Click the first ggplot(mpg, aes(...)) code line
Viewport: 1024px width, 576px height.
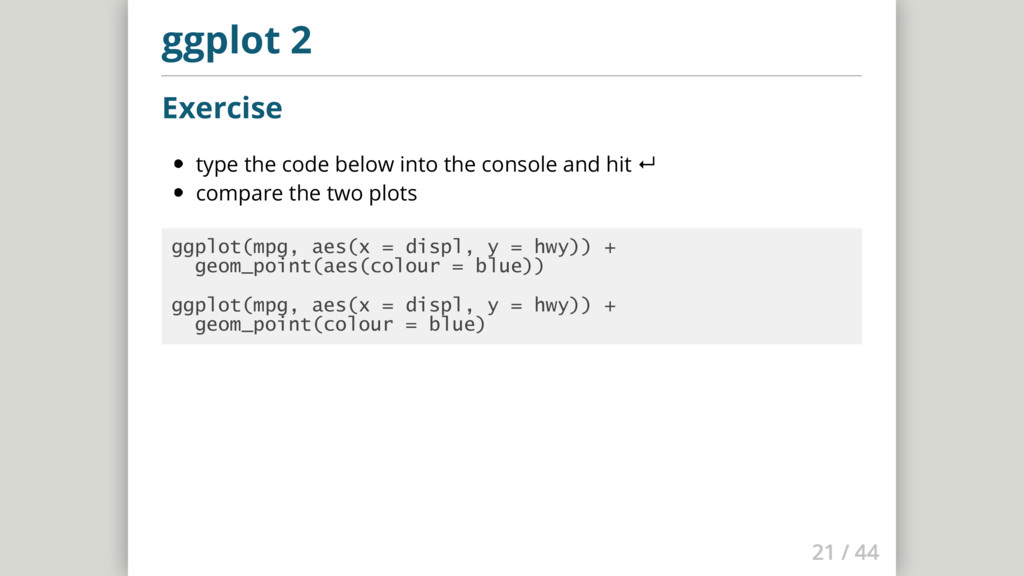(394, 247)
